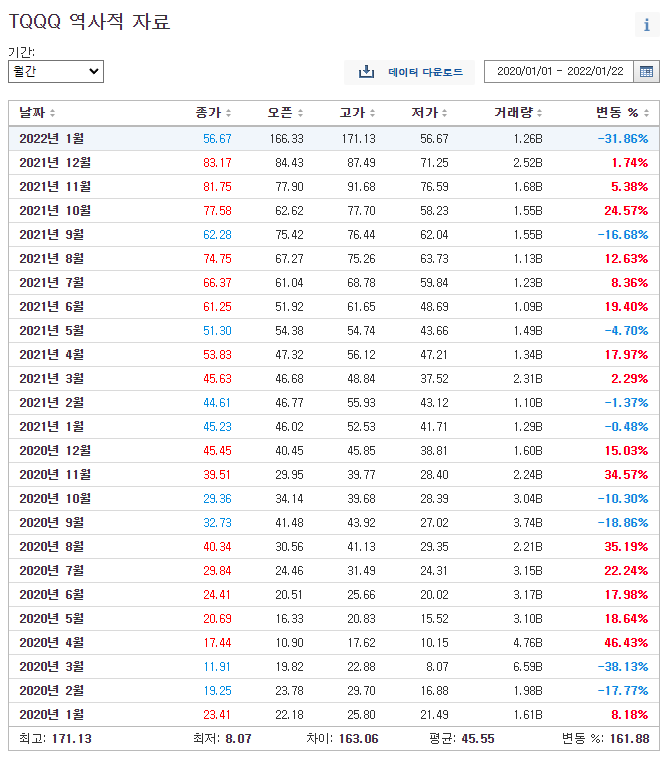This screenshot has width=666, height=762.
Task: Select the 2020년 10월 row date
Action: pyautogui.click(x=55, y=499)
